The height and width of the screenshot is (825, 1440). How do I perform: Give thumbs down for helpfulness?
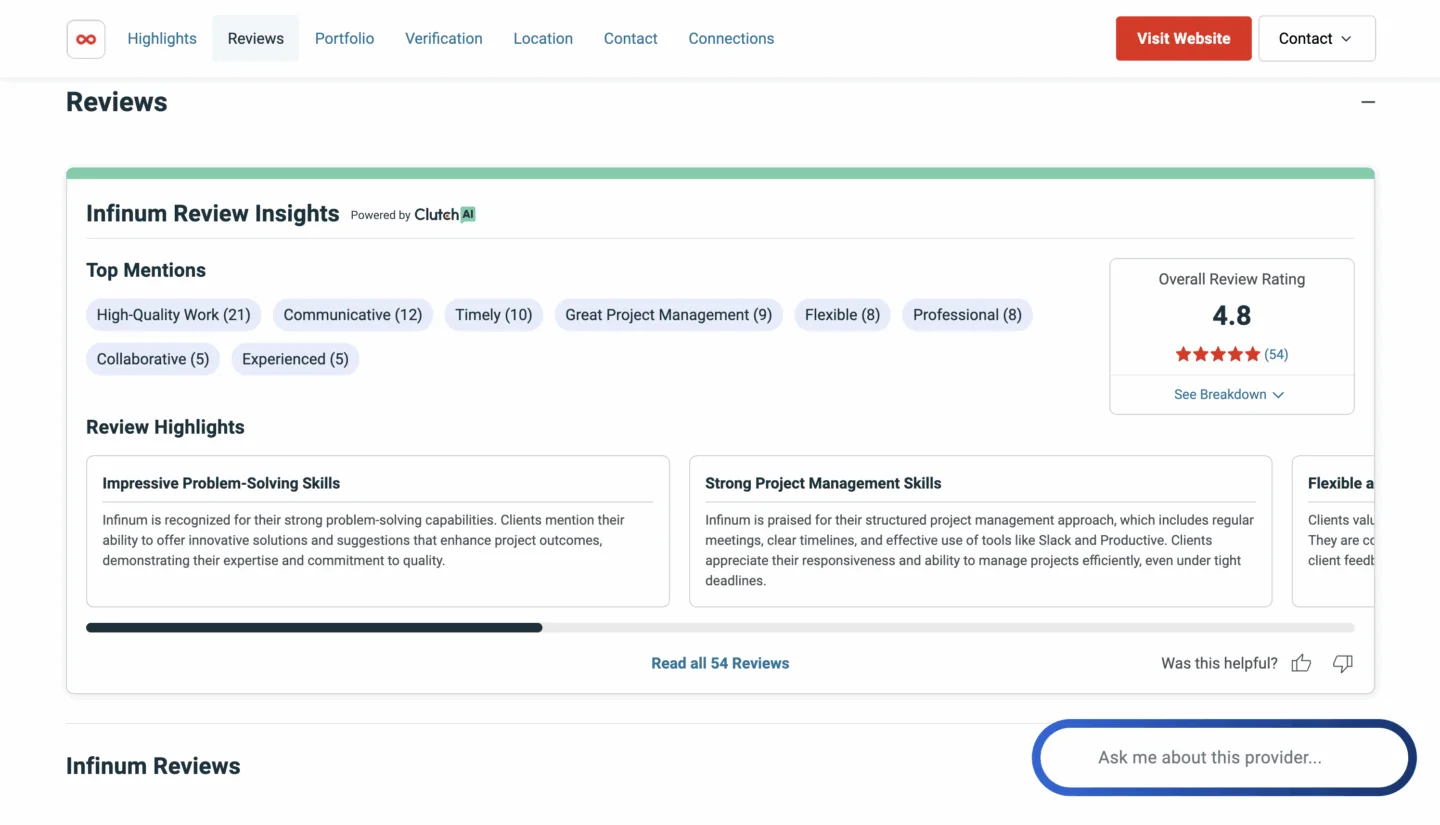coord(1343,663)
